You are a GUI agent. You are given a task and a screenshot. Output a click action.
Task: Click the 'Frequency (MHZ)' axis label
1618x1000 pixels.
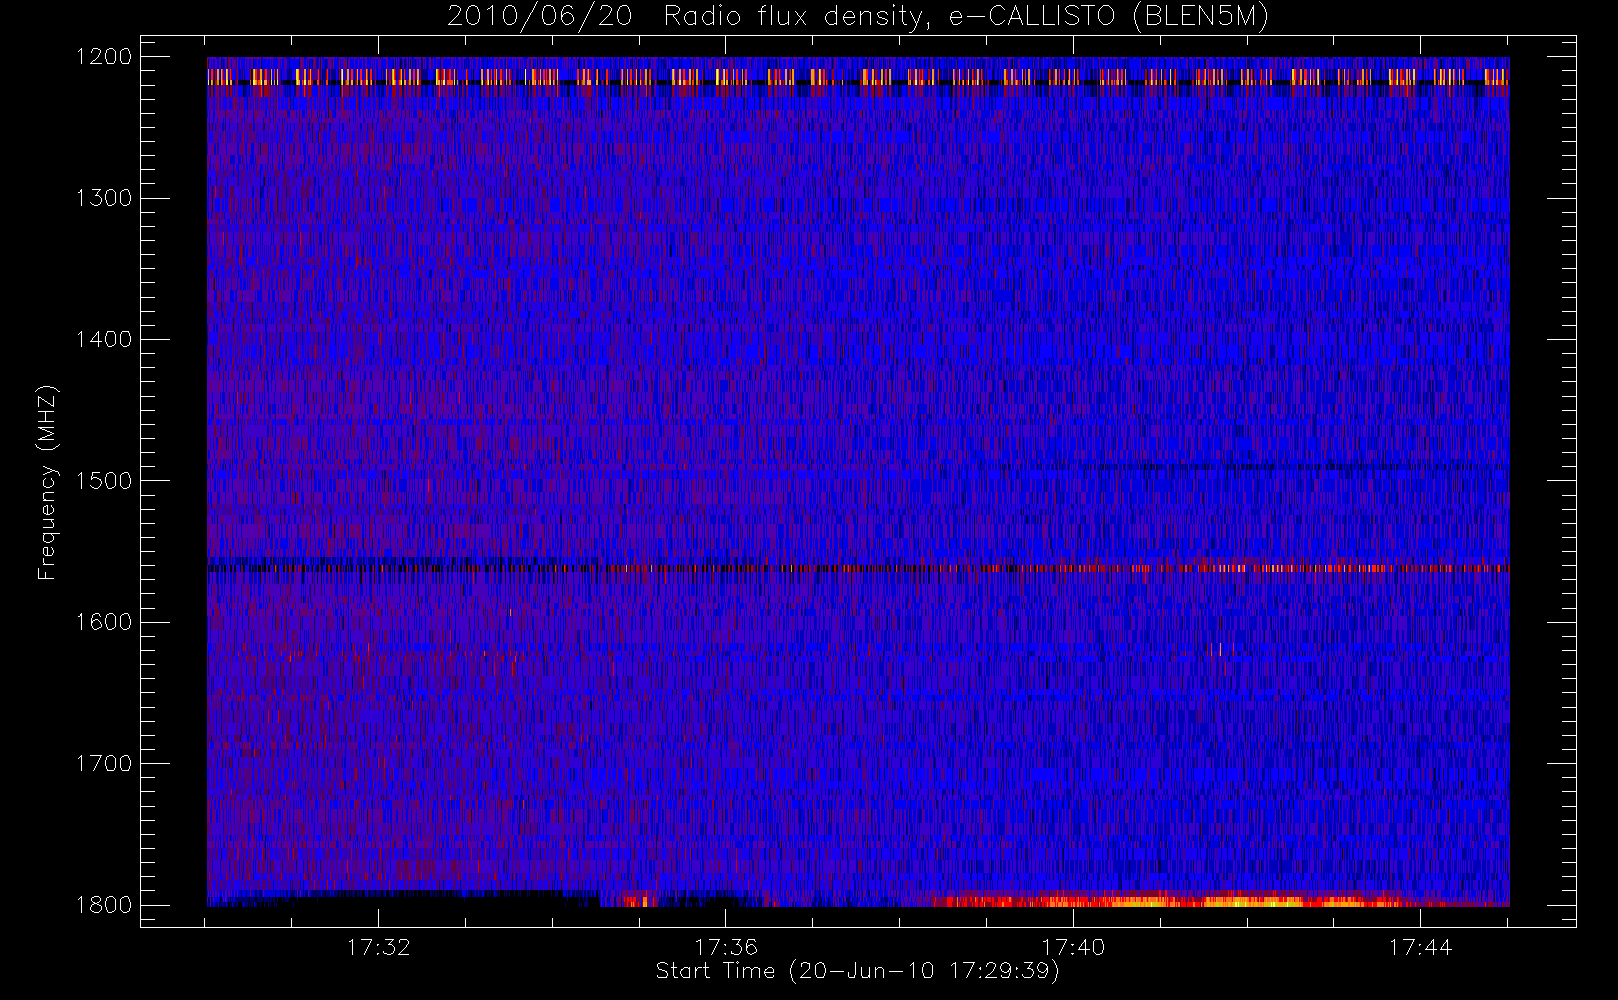coord(46,482)
